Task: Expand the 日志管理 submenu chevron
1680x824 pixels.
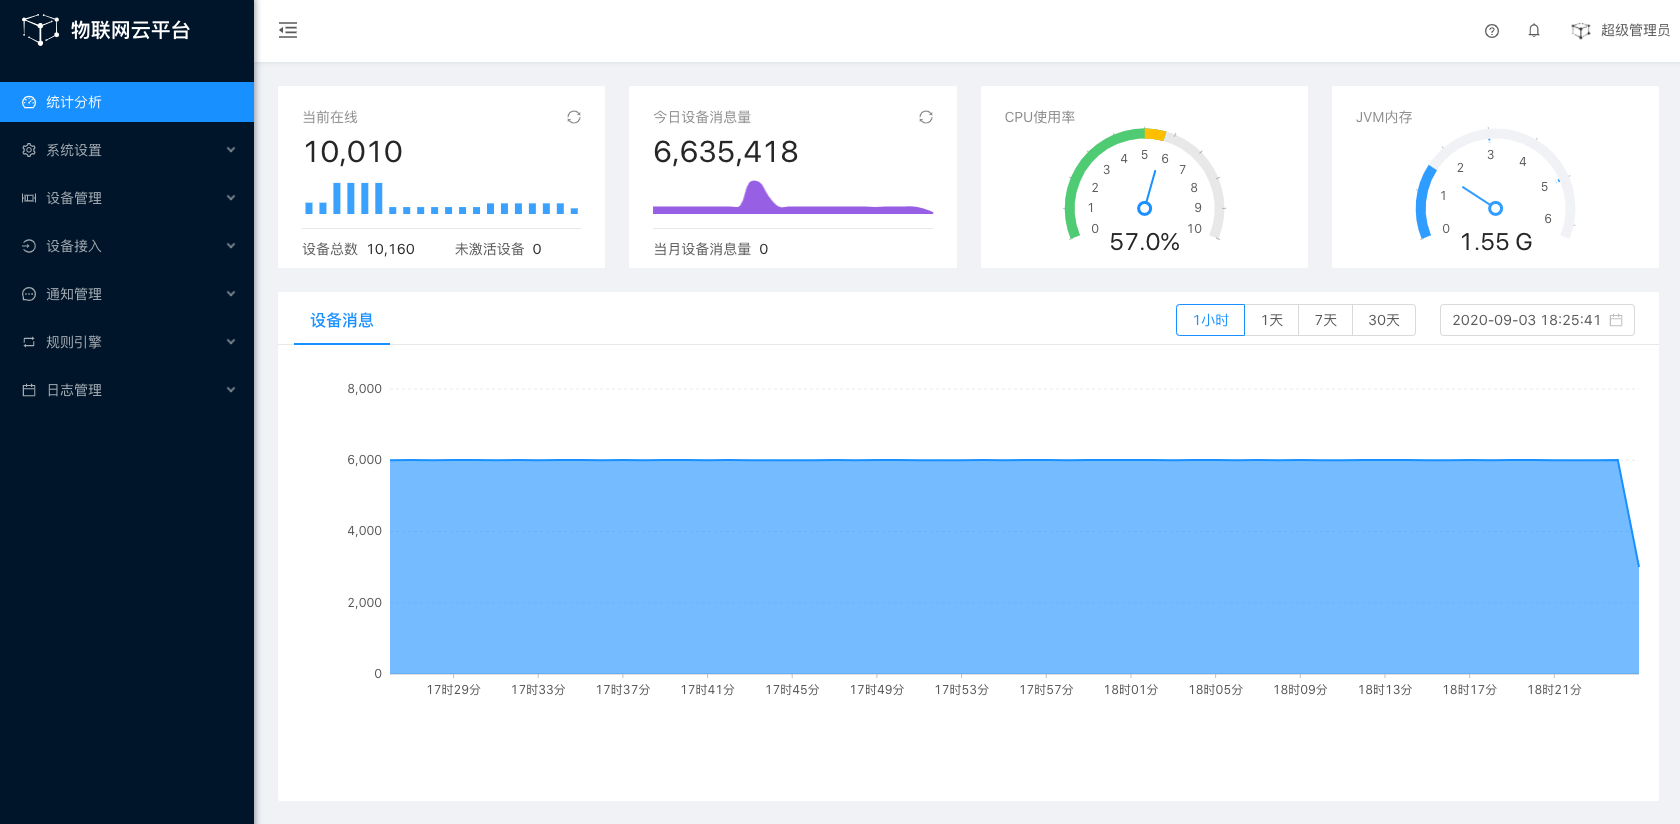Action: click(231, 390)
